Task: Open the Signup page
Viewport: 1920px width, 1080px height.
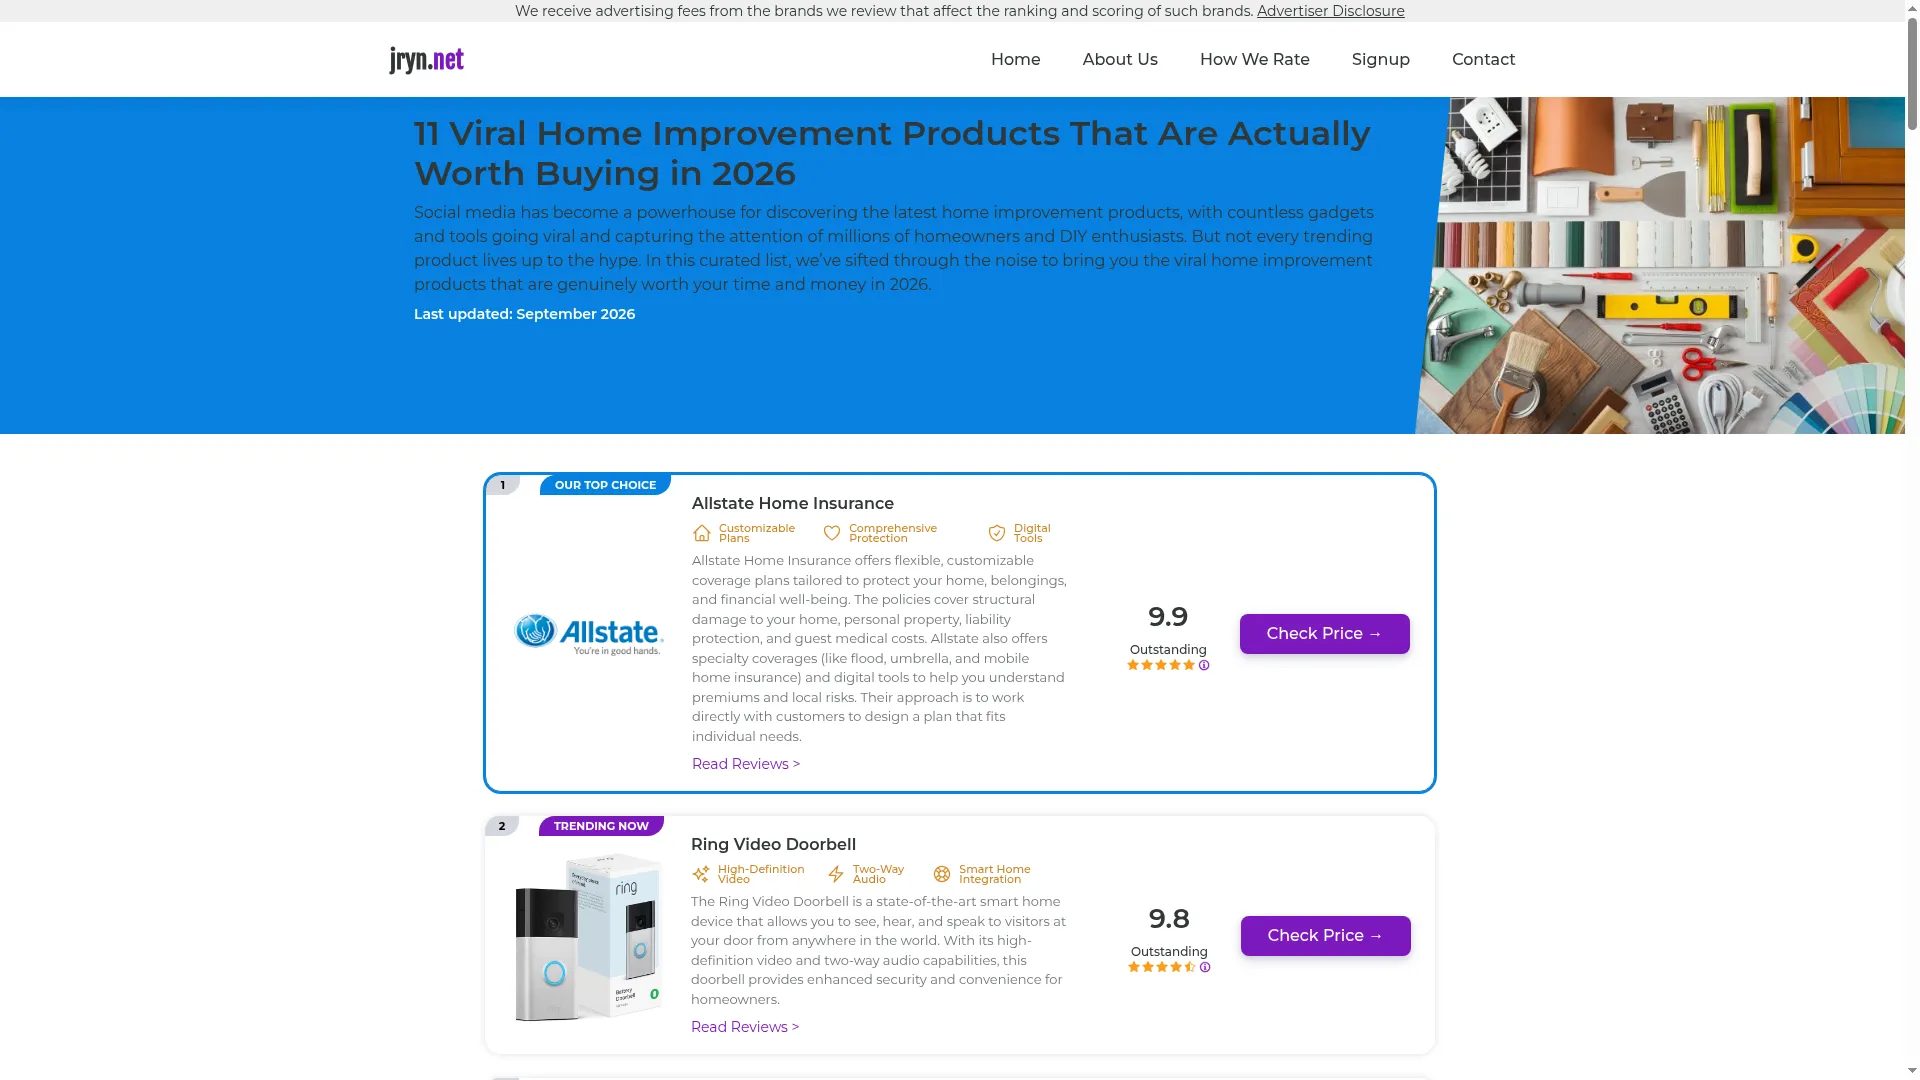Action: click(x=1381, y=59)
